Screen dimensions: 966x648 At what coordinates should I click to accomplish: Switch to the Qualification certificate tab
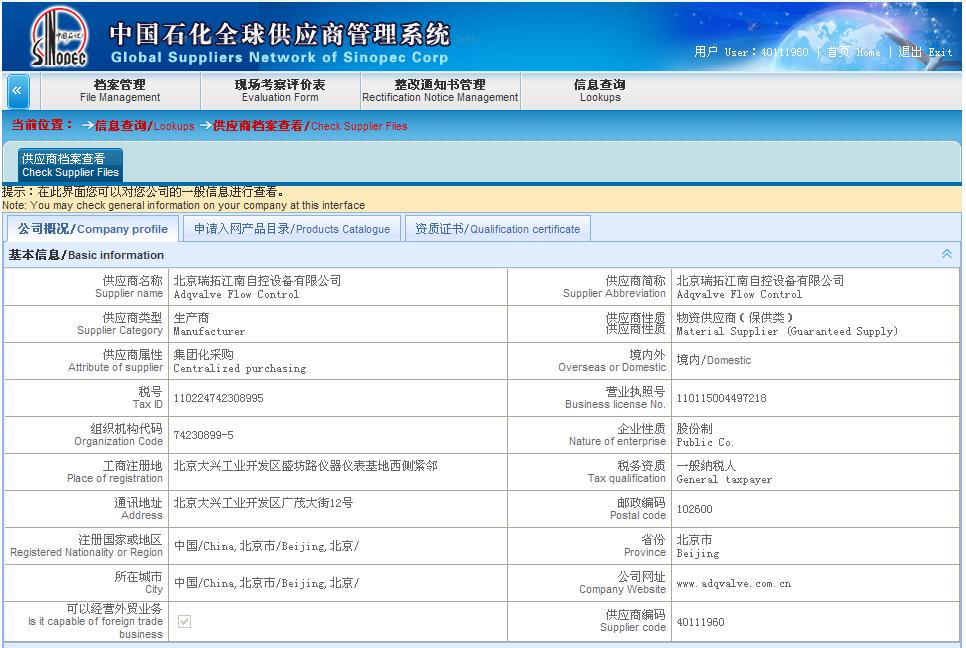click(498, 229)
